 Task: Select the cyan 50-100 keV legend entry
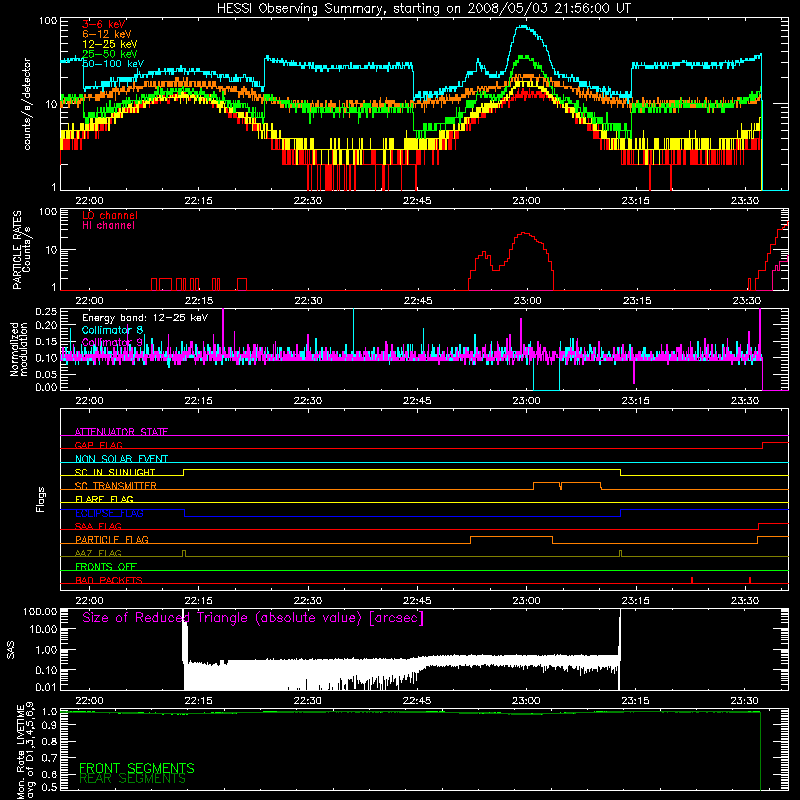(x=113, y=63)
